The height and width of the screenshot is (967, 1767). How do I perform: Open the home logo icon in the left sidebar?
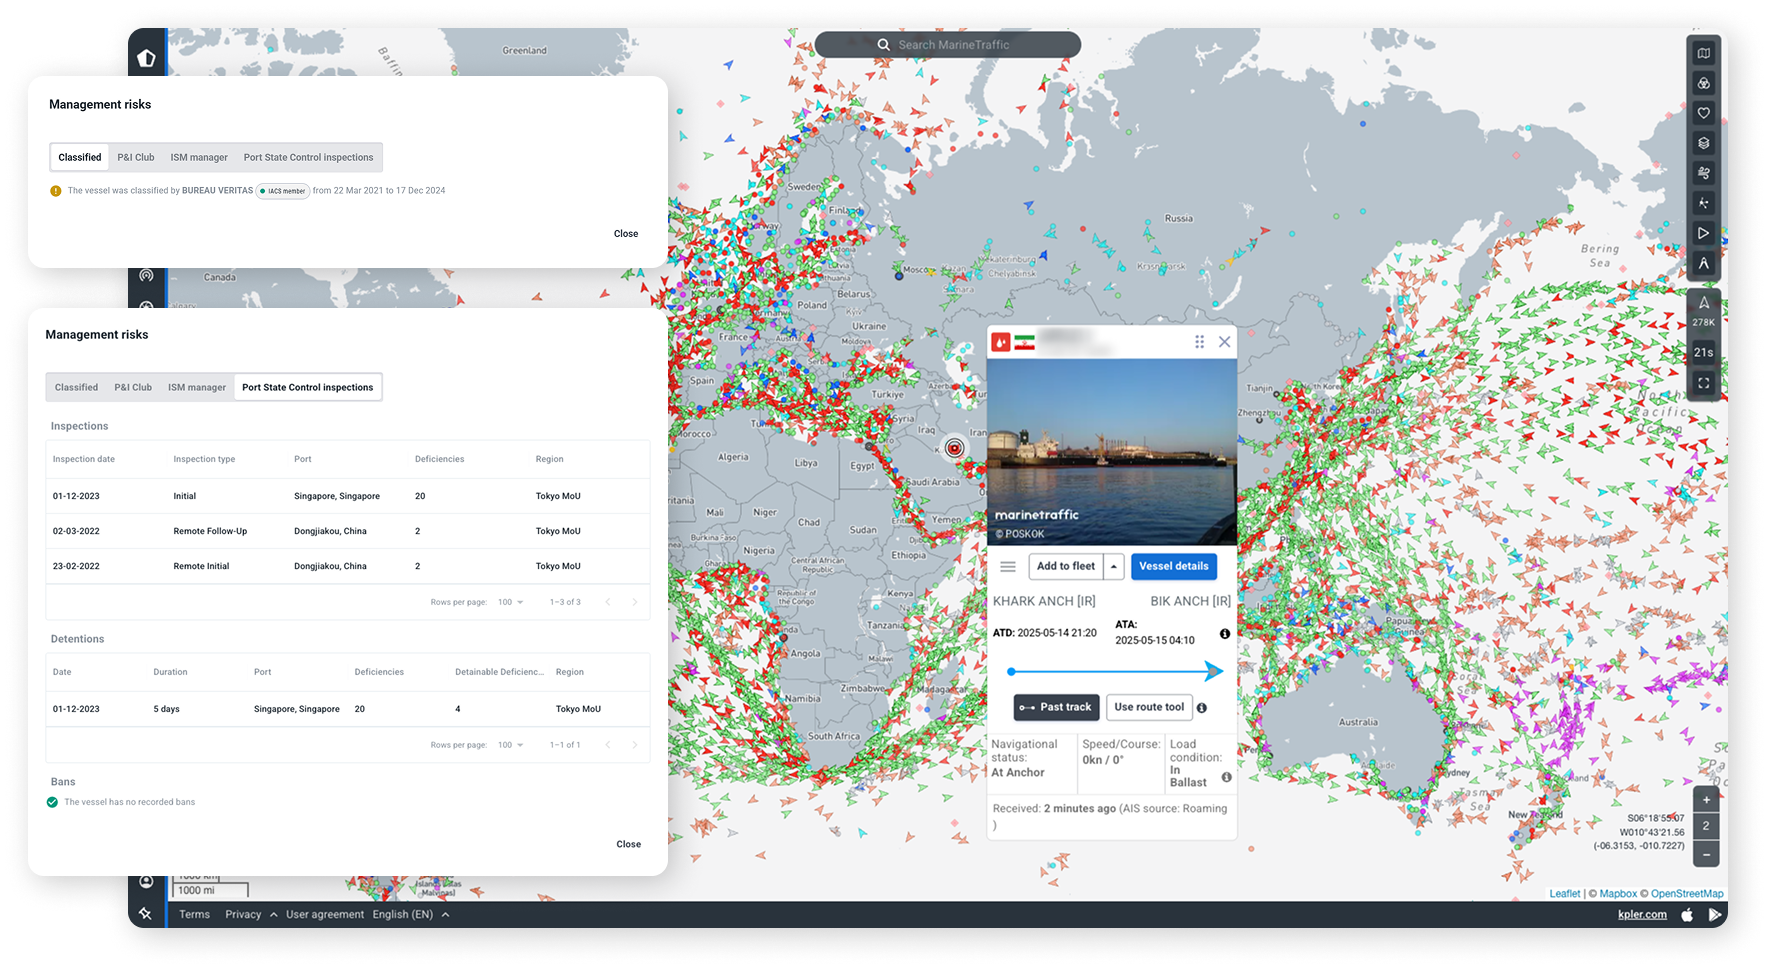(x=146, y=58)
